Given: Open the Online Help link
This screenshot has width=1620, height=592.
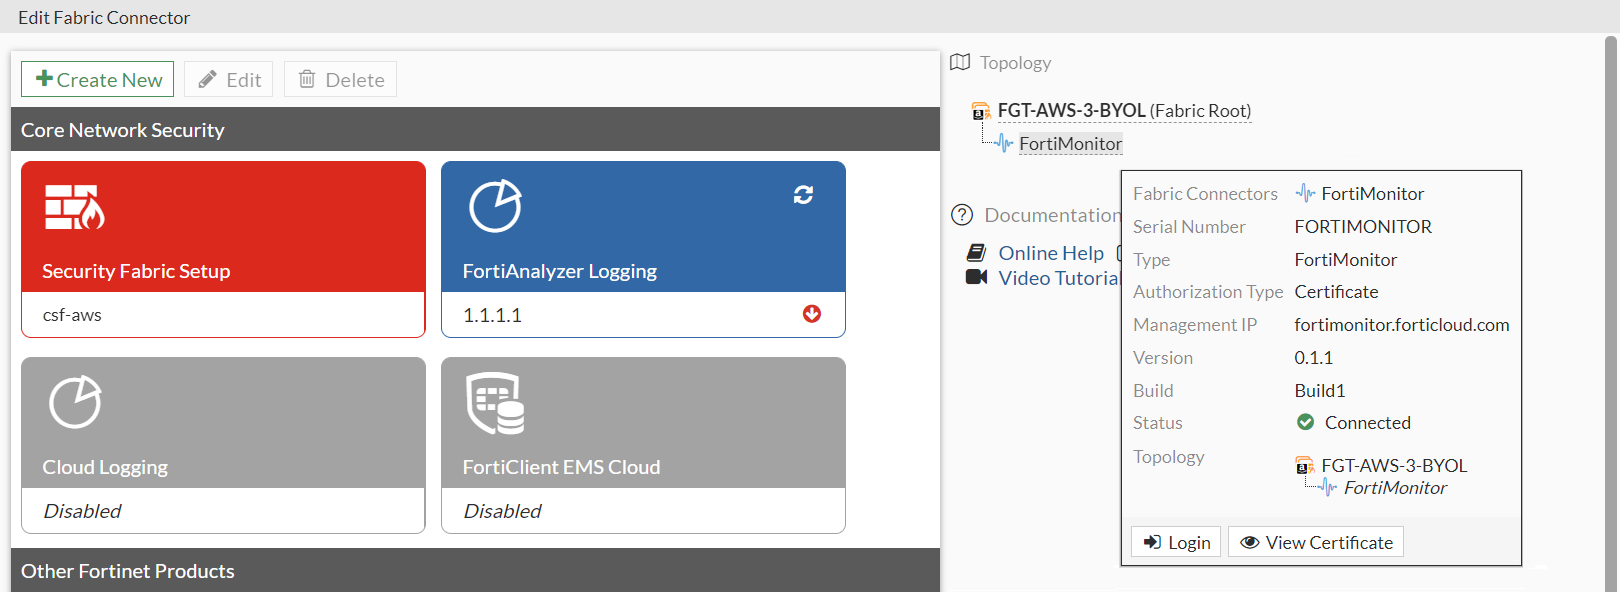Looking at the screenshot, I should [x=1050, y=253].
